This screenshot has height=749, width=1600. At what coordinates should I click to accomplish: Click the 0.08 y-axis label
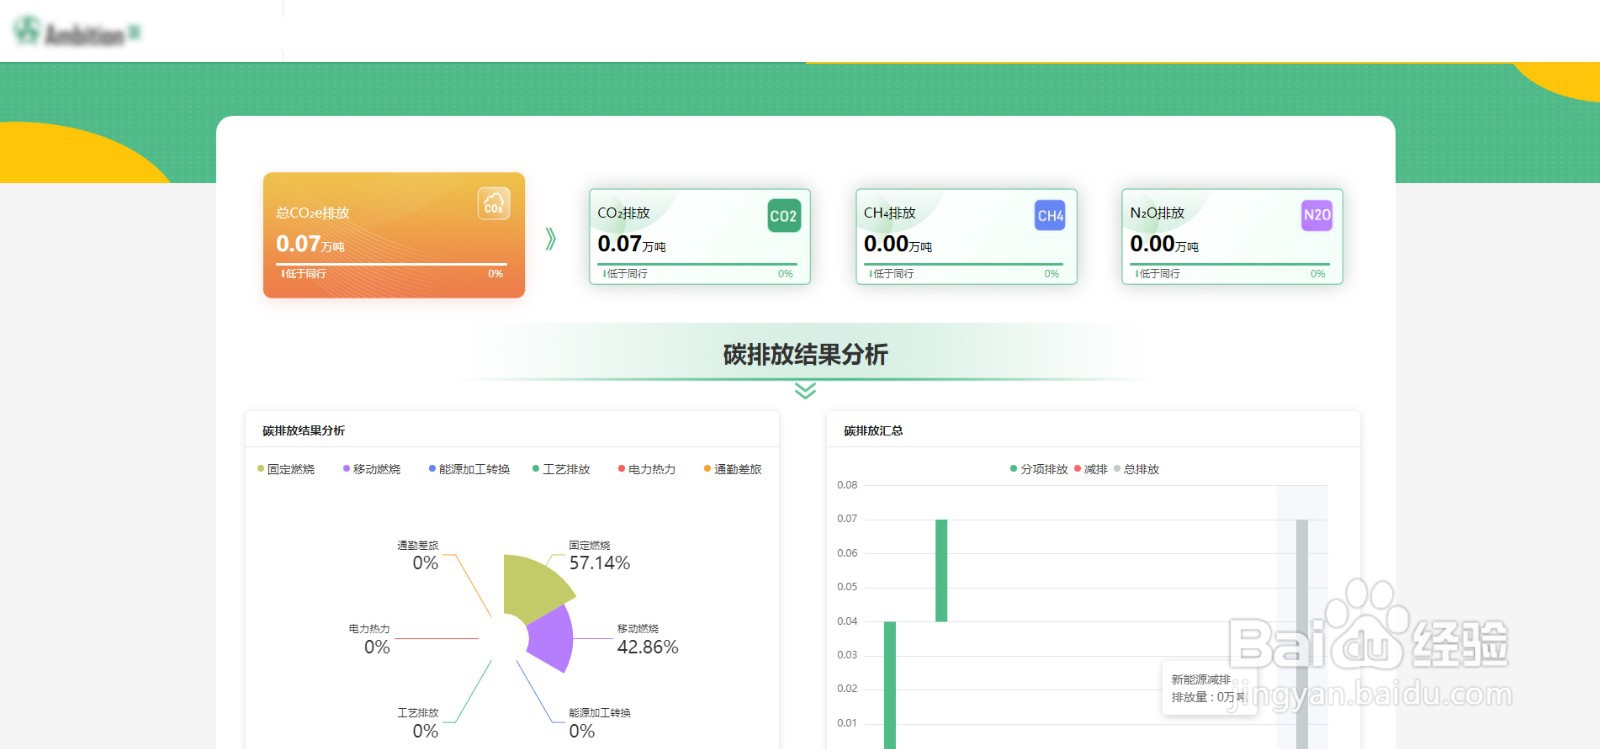[x=847, y=485]
